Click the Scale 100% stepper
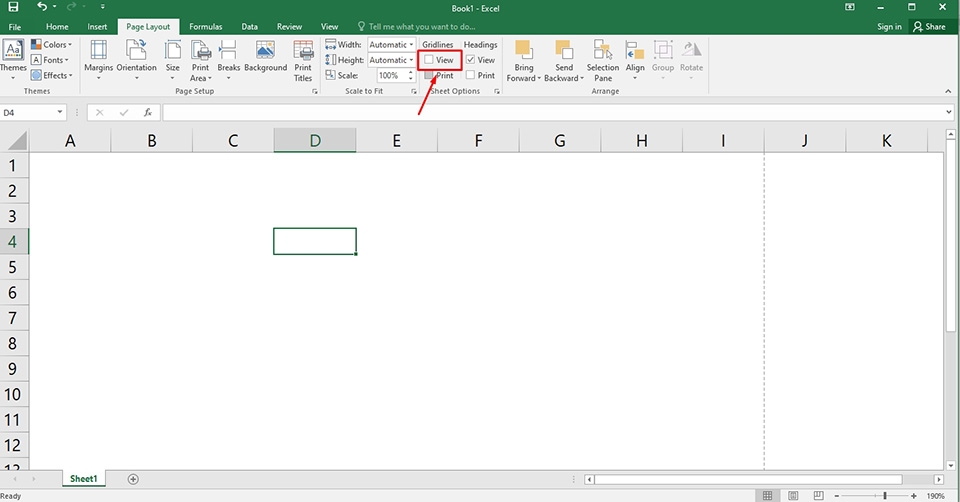This screenshot has width=960, height=502. point(411,75)
